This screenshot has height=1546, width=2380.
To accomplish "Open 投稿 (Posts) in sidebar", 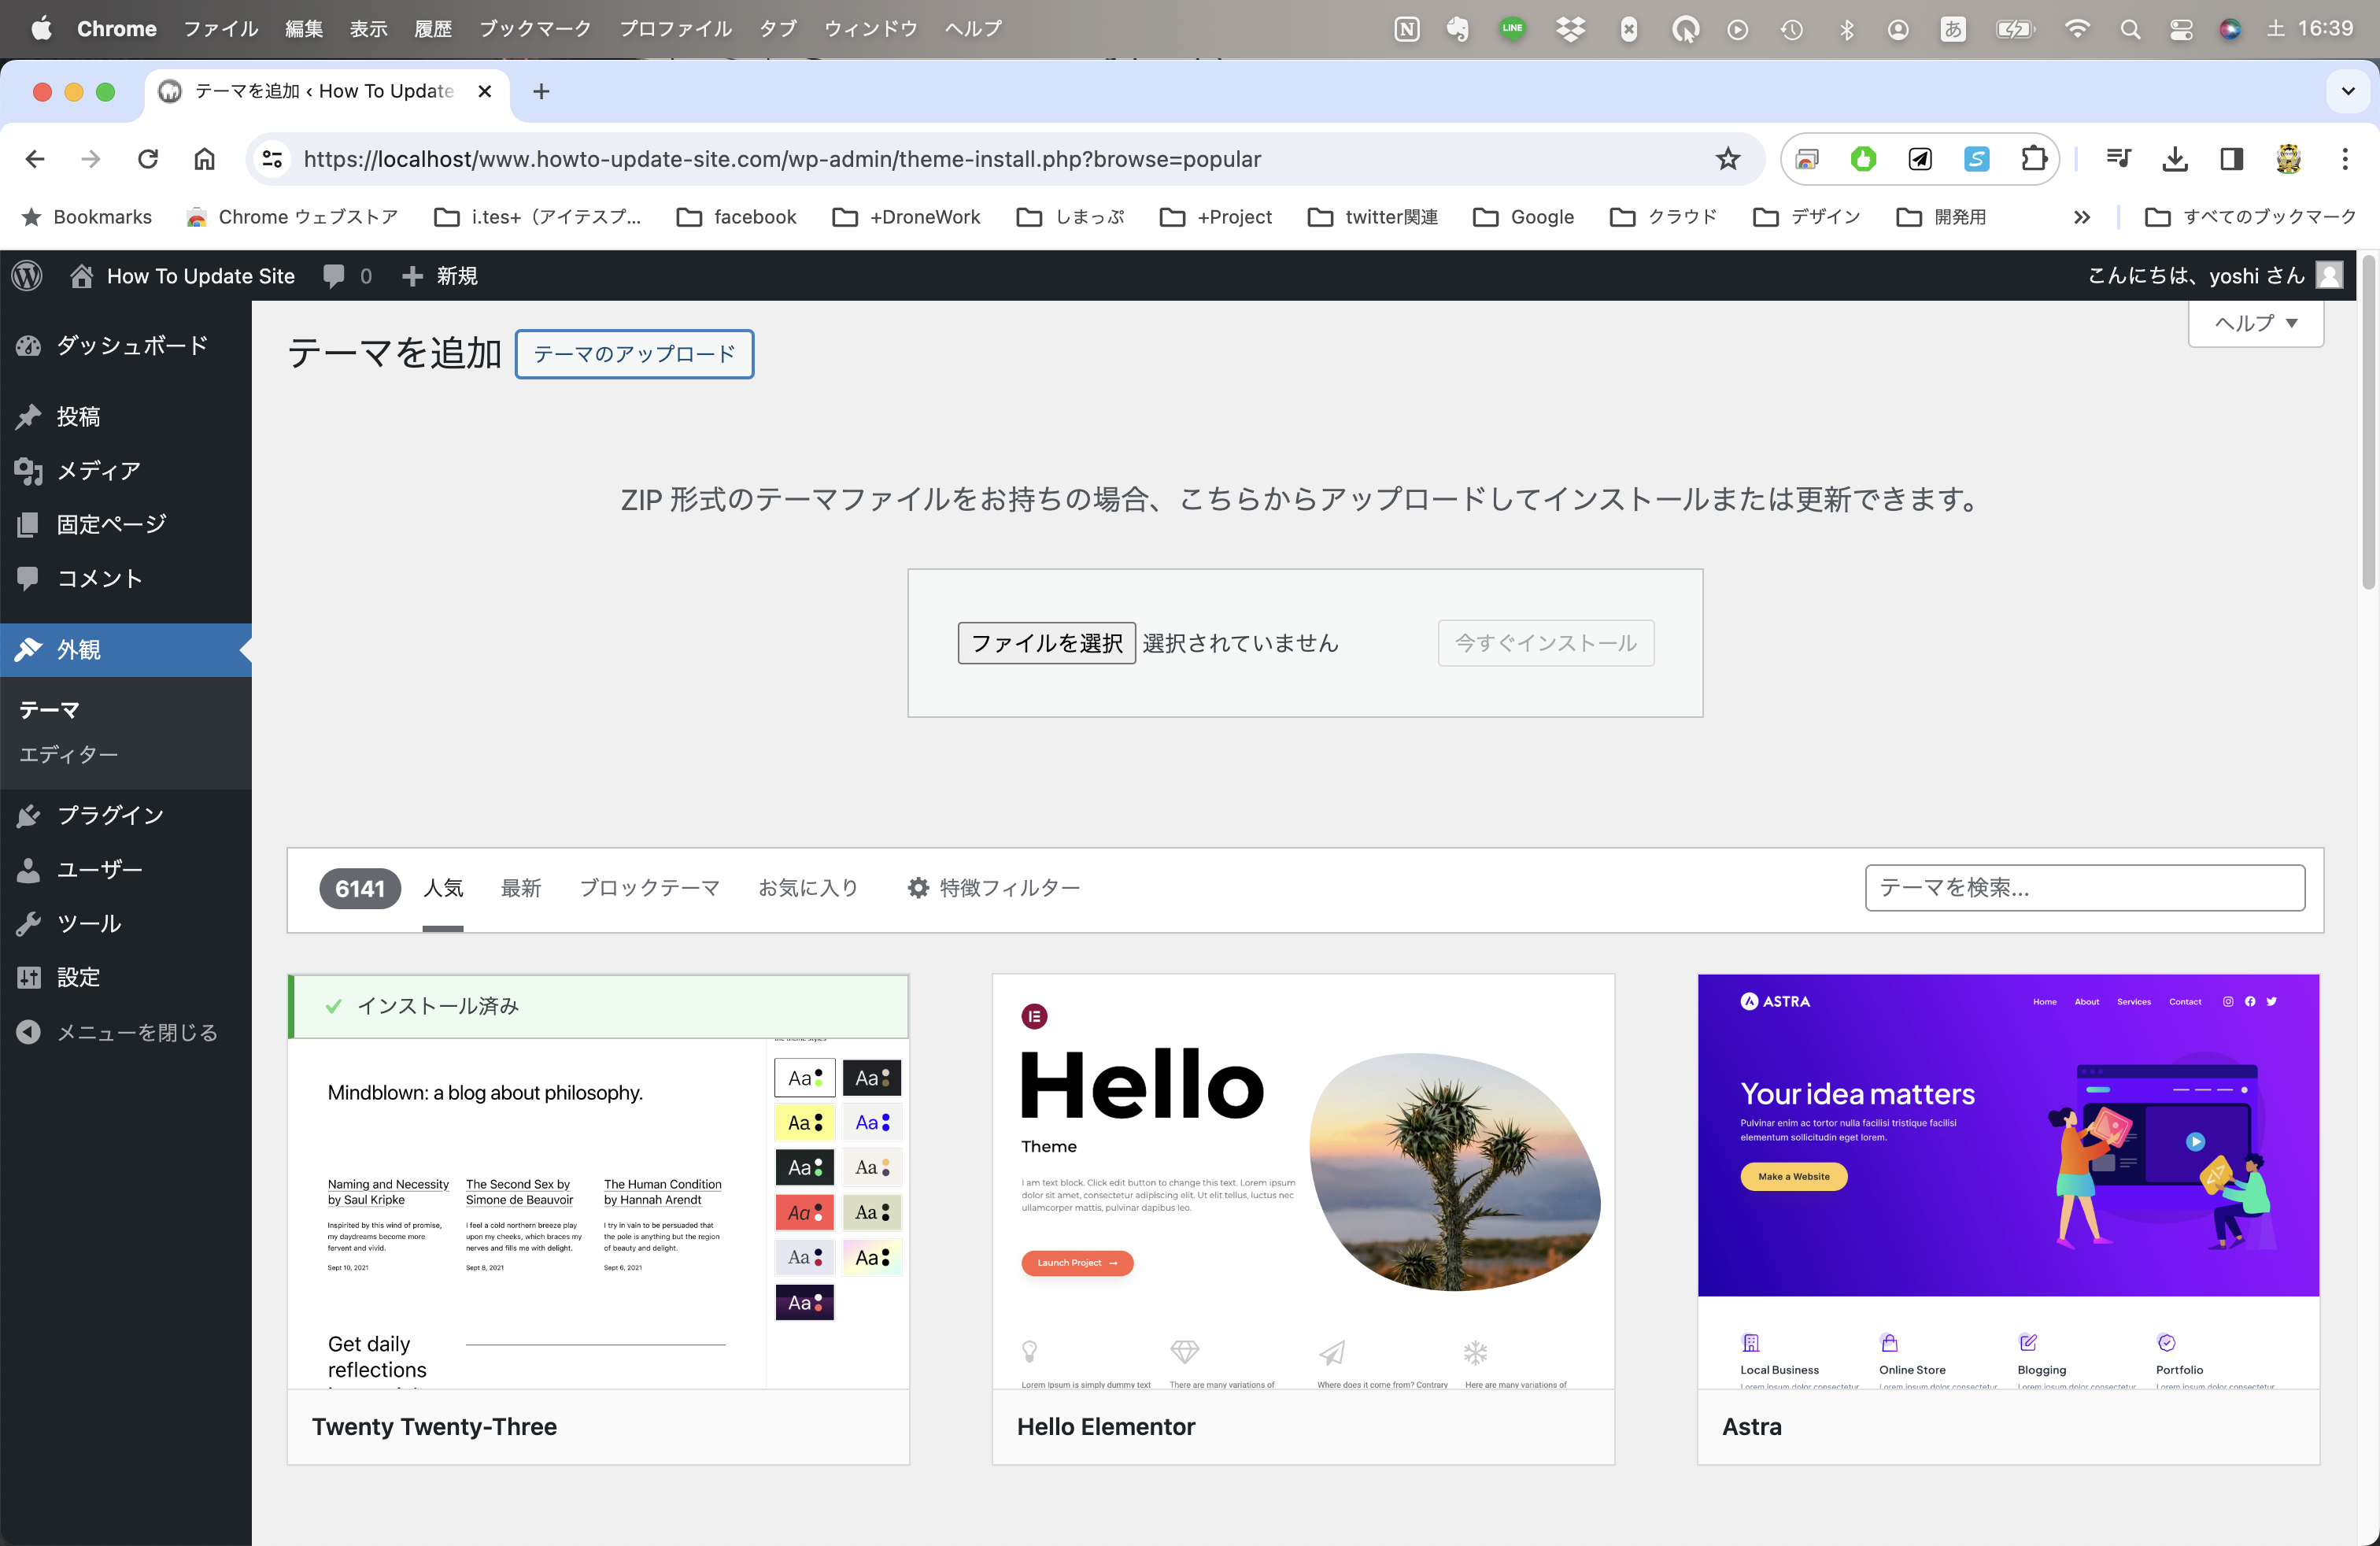I will click(126, 417).
